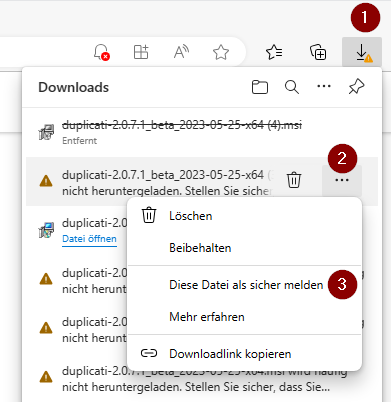Click the Entfernt status text
The width and height of the screenshot is (391, 402).
[79, 141]
